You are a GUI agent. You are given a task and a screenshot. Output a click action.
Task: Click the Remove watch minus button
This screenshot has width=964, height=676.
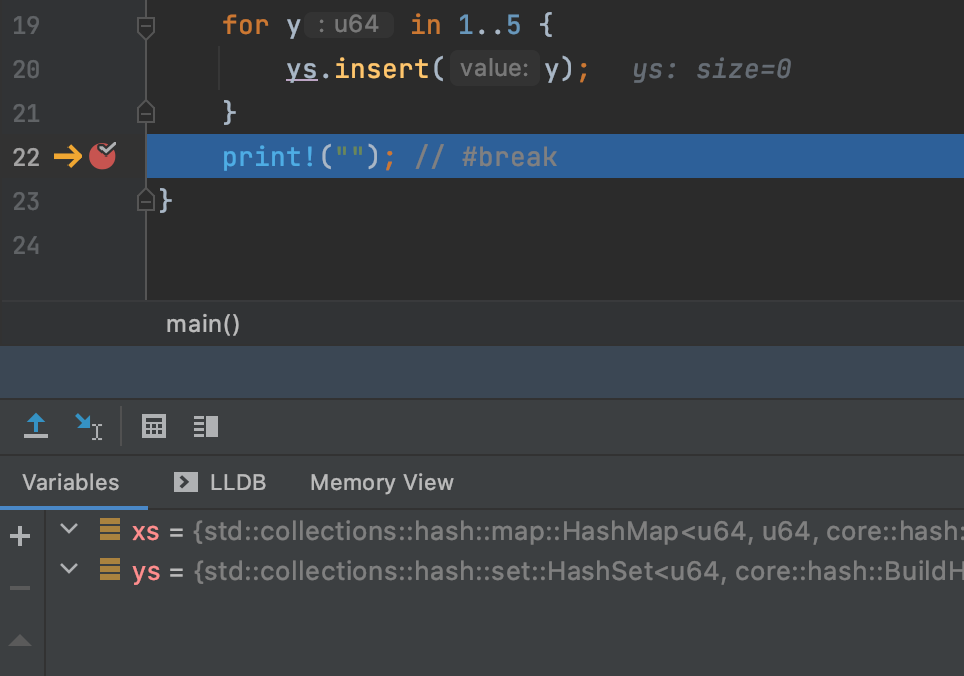click(x=20, y=585)
